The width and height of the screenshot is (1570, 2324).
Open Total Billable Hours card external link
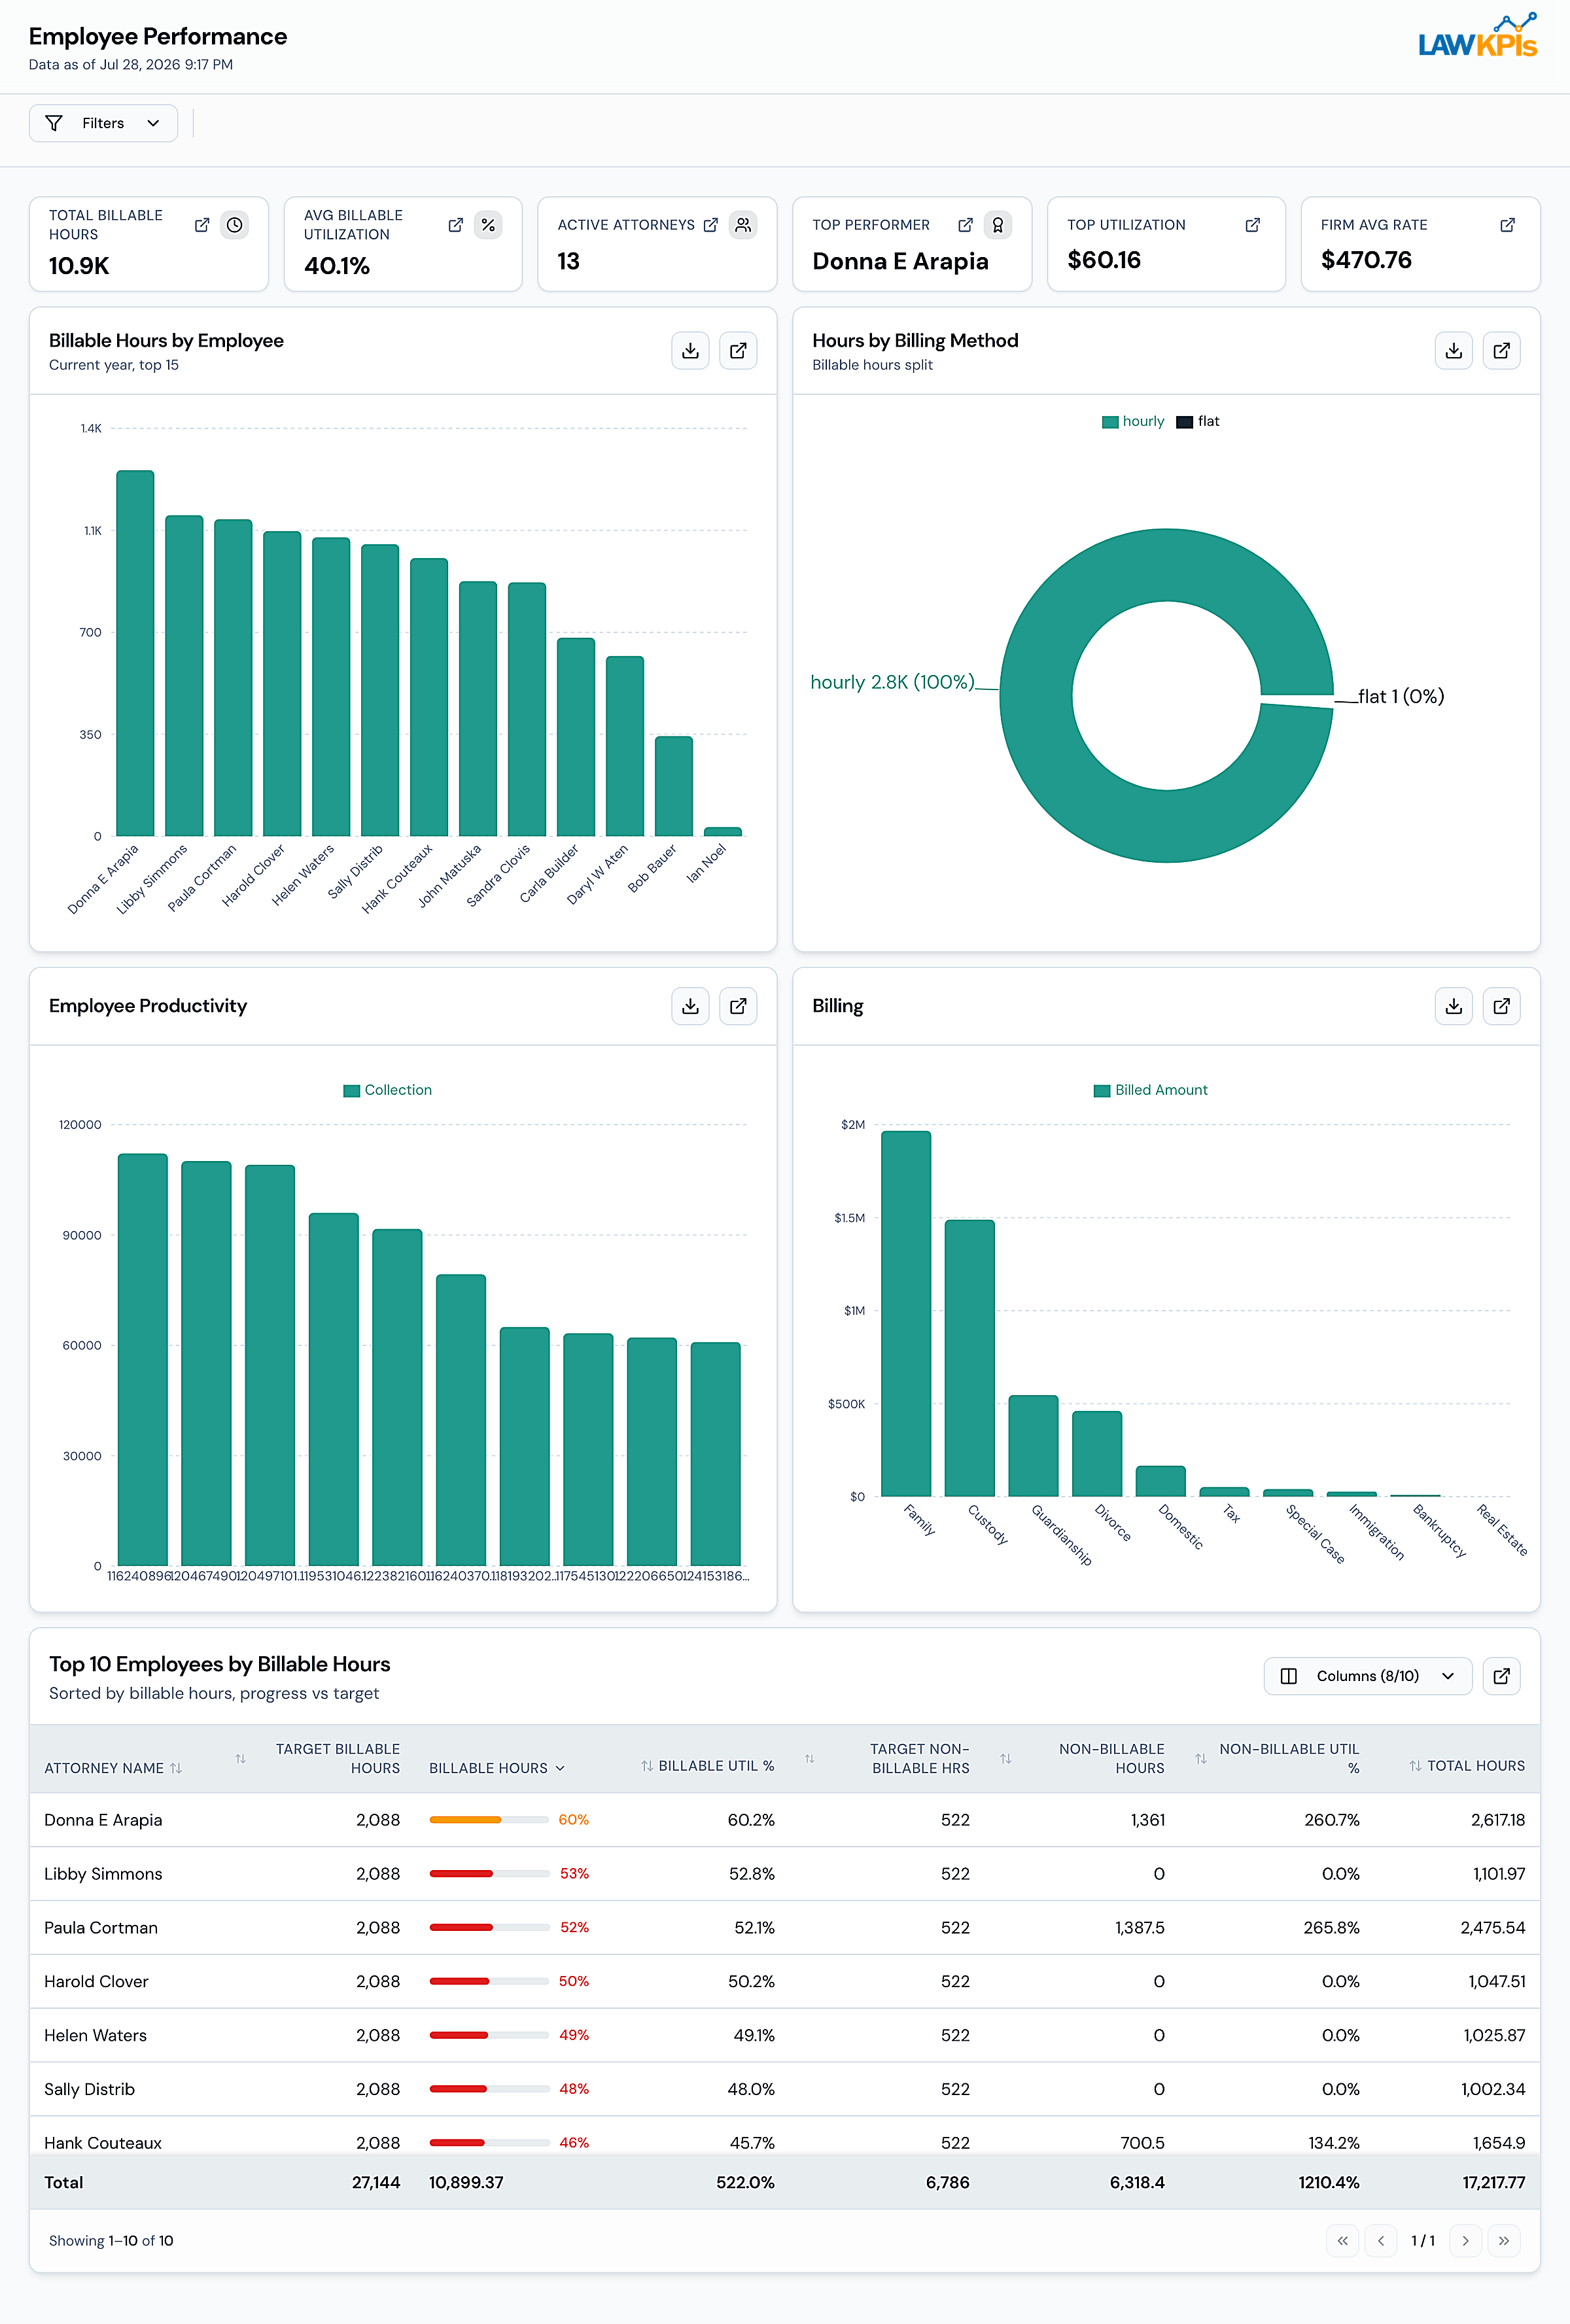pos(202,225)
